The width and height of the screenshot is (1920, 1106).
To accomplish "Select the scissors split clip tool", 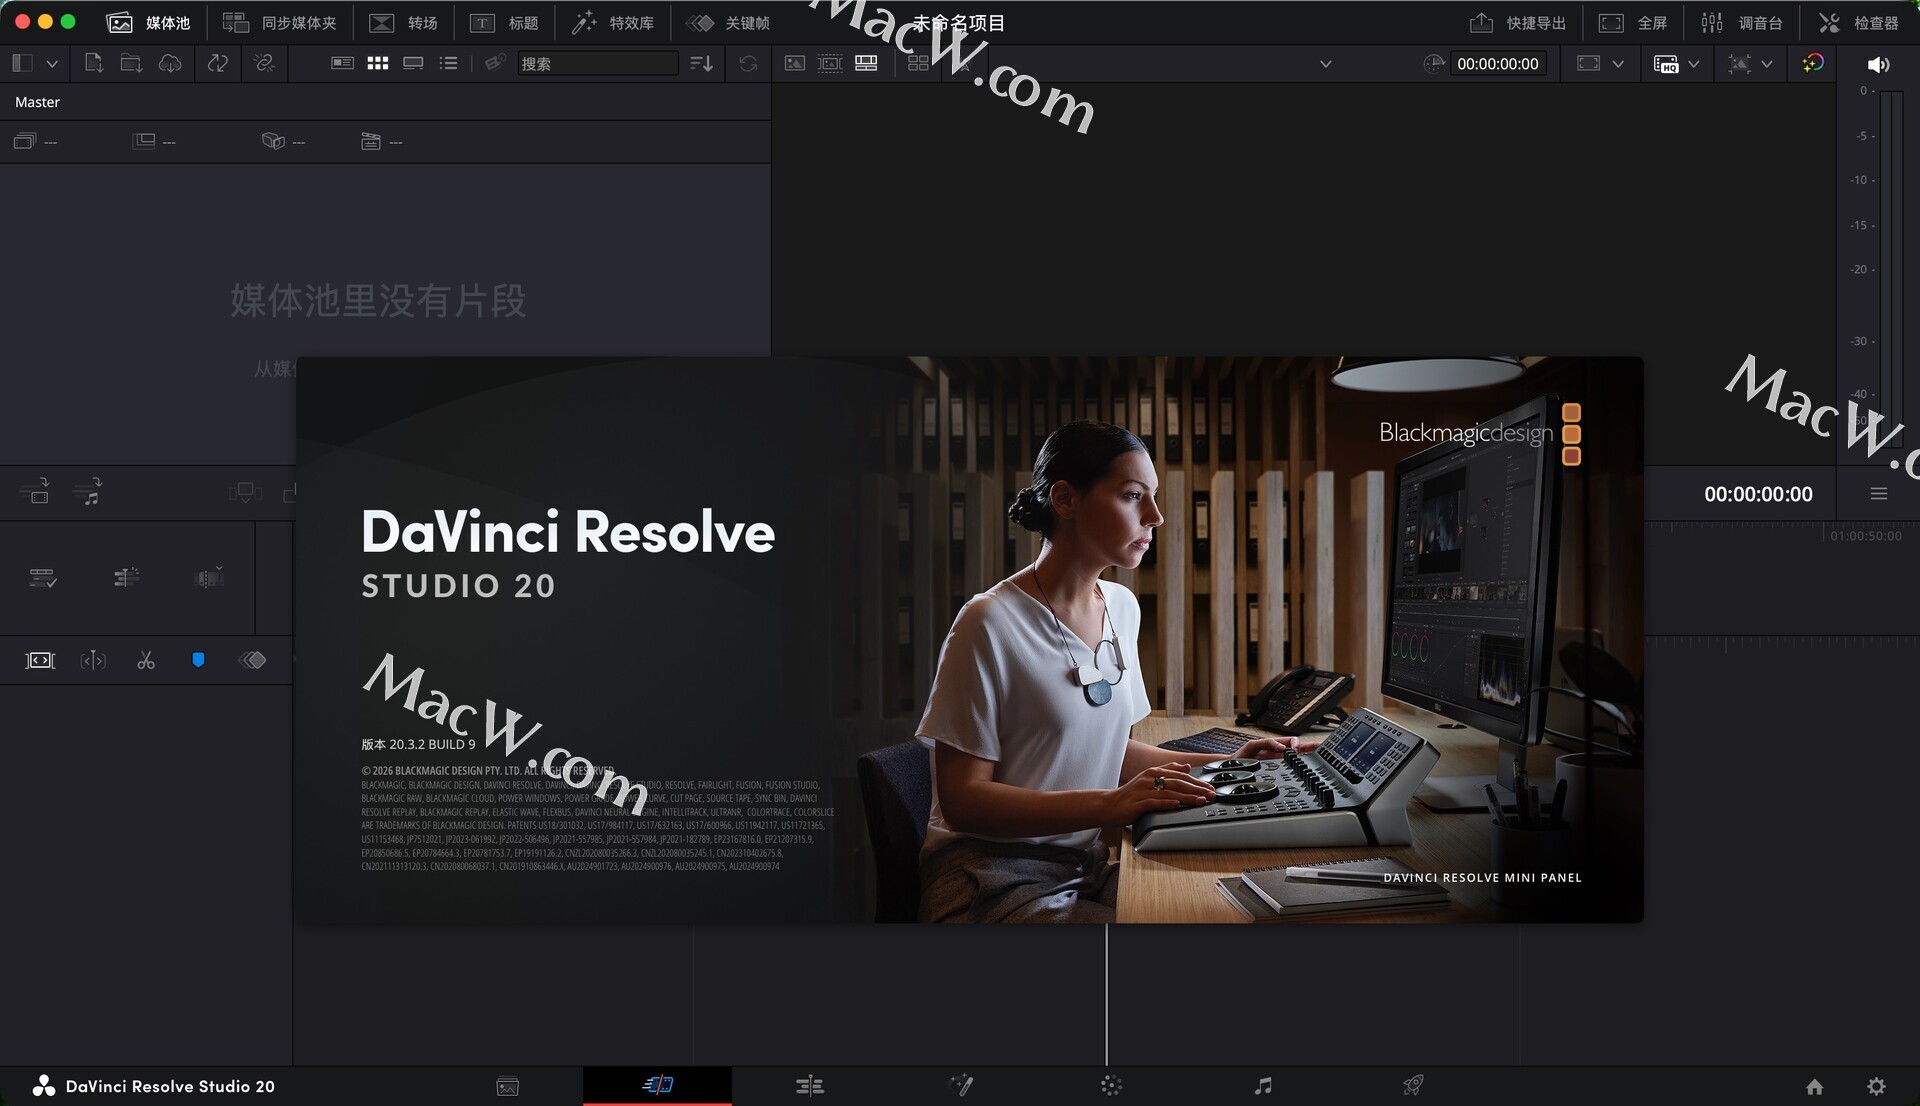I will [146, 660].
